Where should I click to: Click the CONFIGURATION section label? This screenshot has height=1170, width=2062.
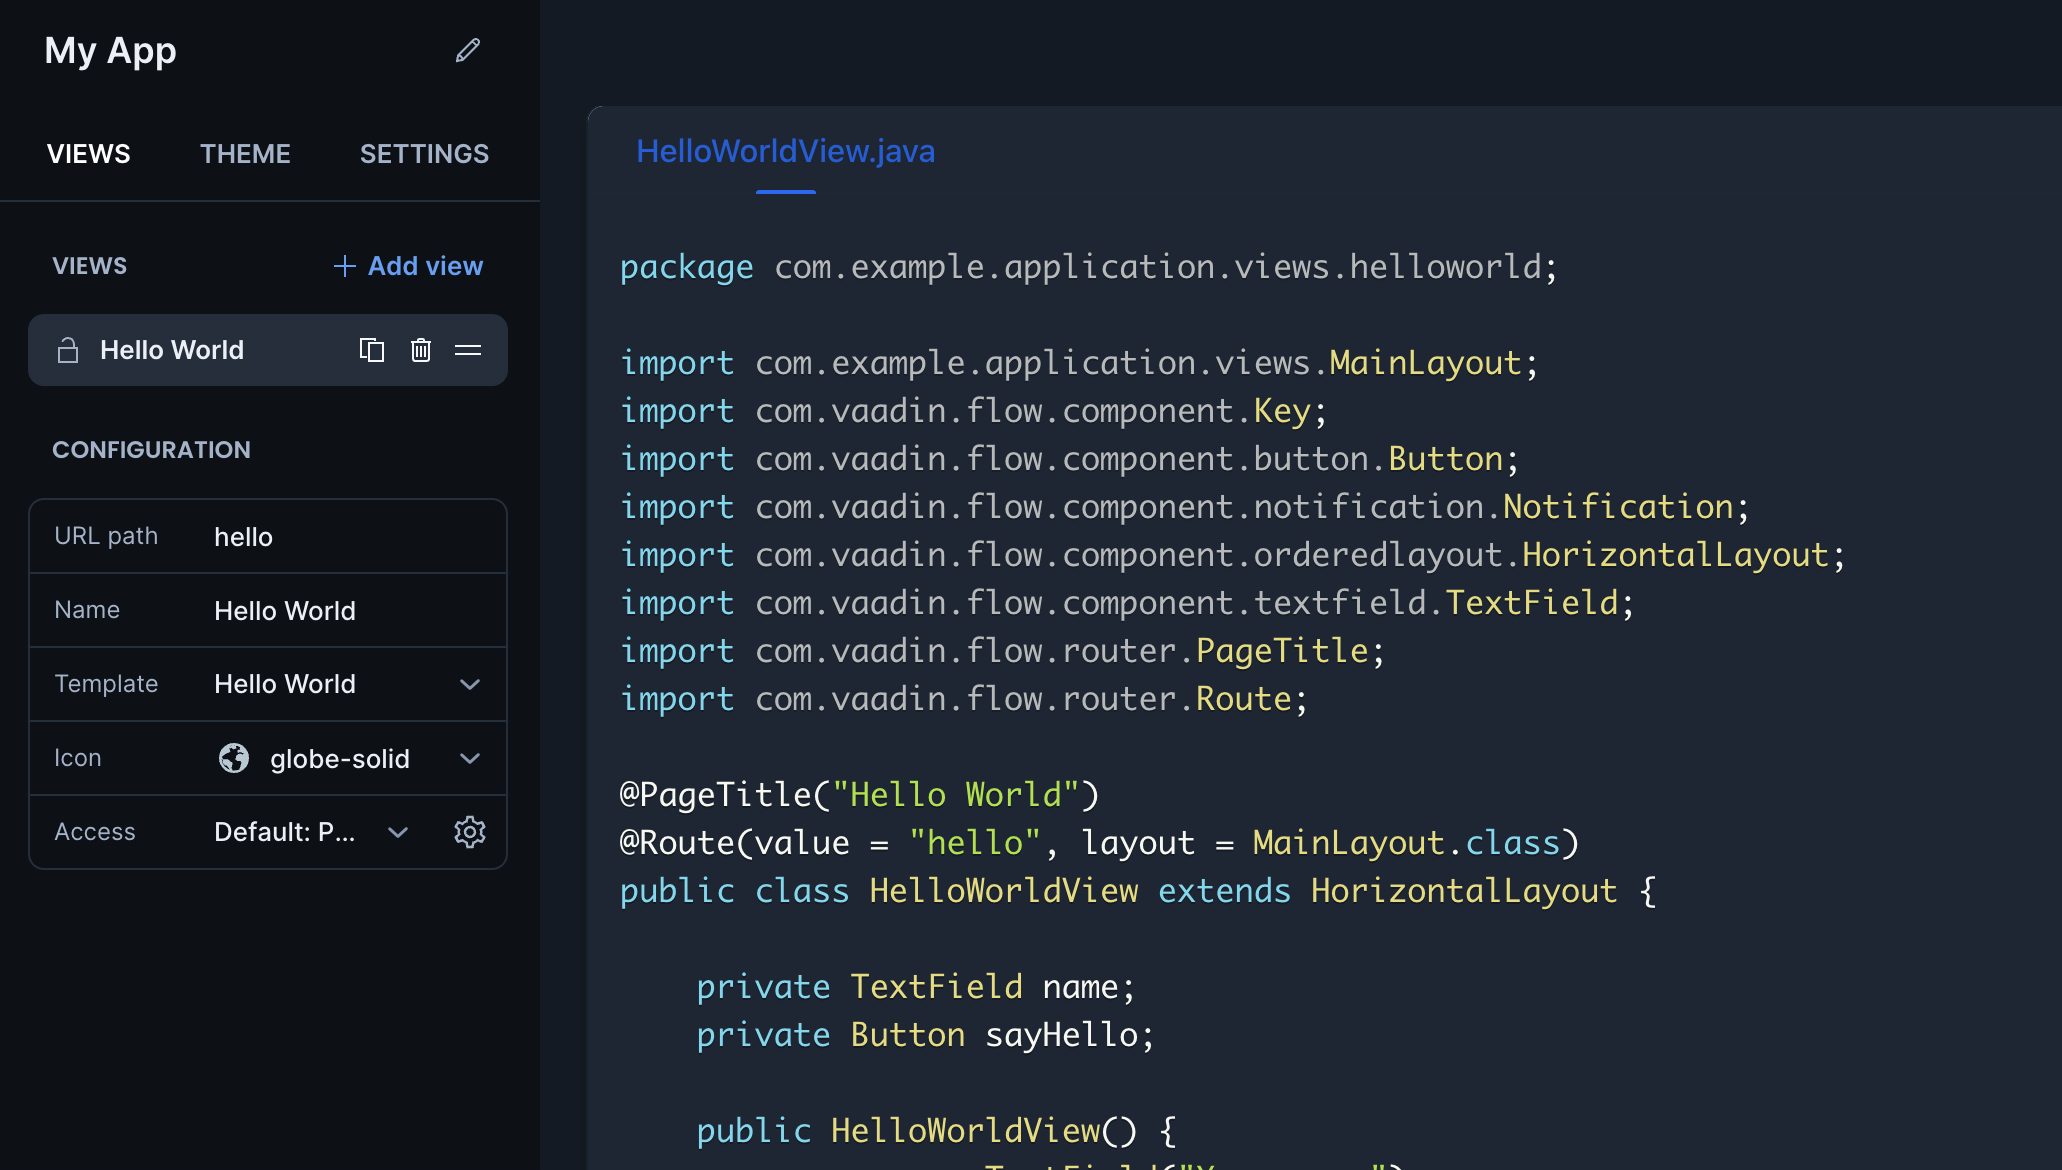[x=152, y=449]
